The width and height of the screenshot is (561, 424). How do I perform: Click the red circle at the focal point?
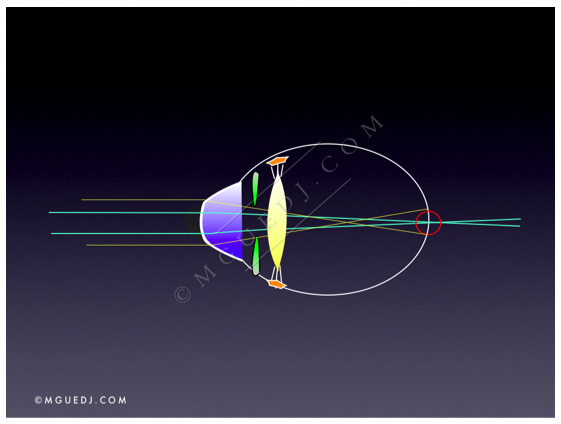tap(428, 223)
